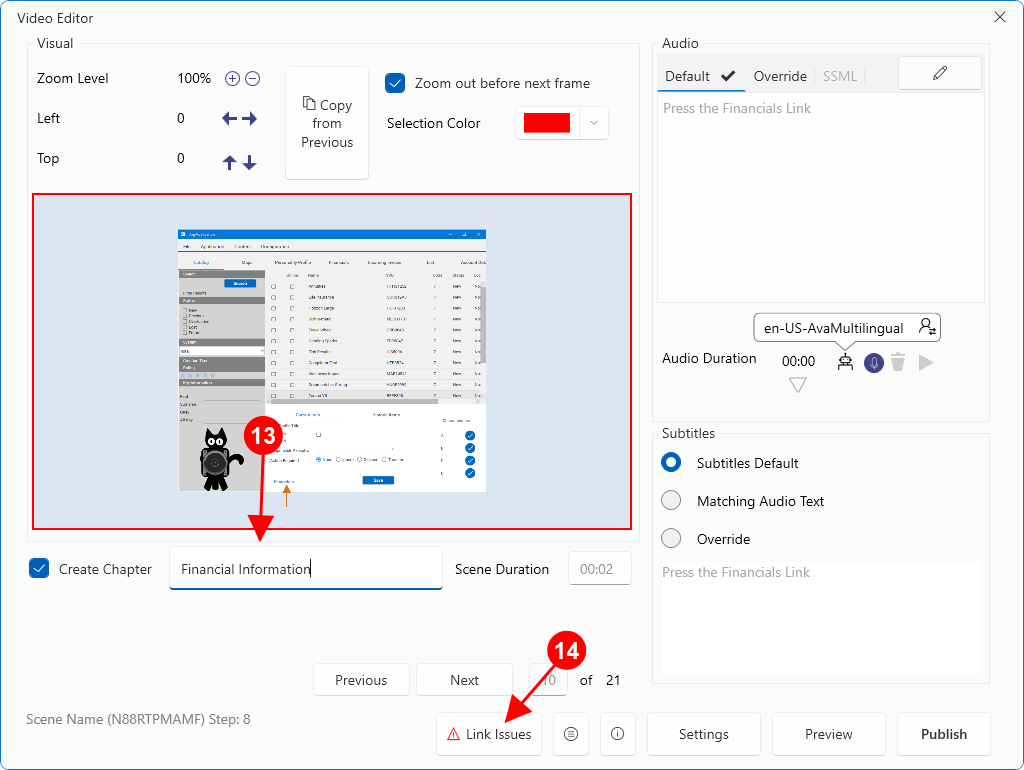Click the zoom out minus icon
The height and width of the screenshot is (770, 1024).
point(253,79)
